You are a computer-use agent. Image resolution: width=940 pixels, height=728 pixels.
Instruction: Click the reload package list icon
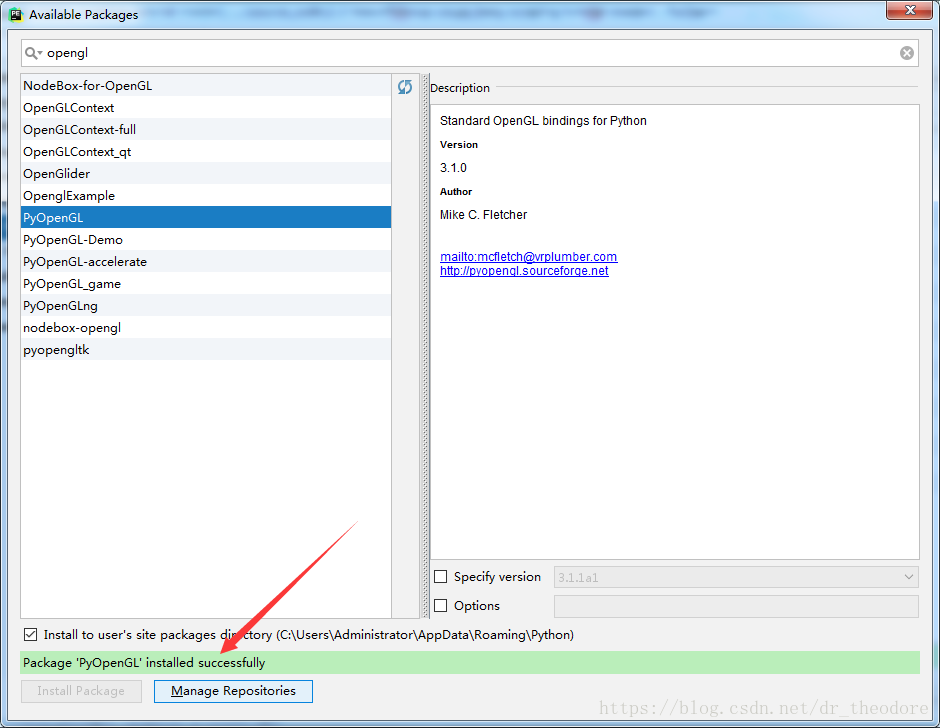coord(405,87)
